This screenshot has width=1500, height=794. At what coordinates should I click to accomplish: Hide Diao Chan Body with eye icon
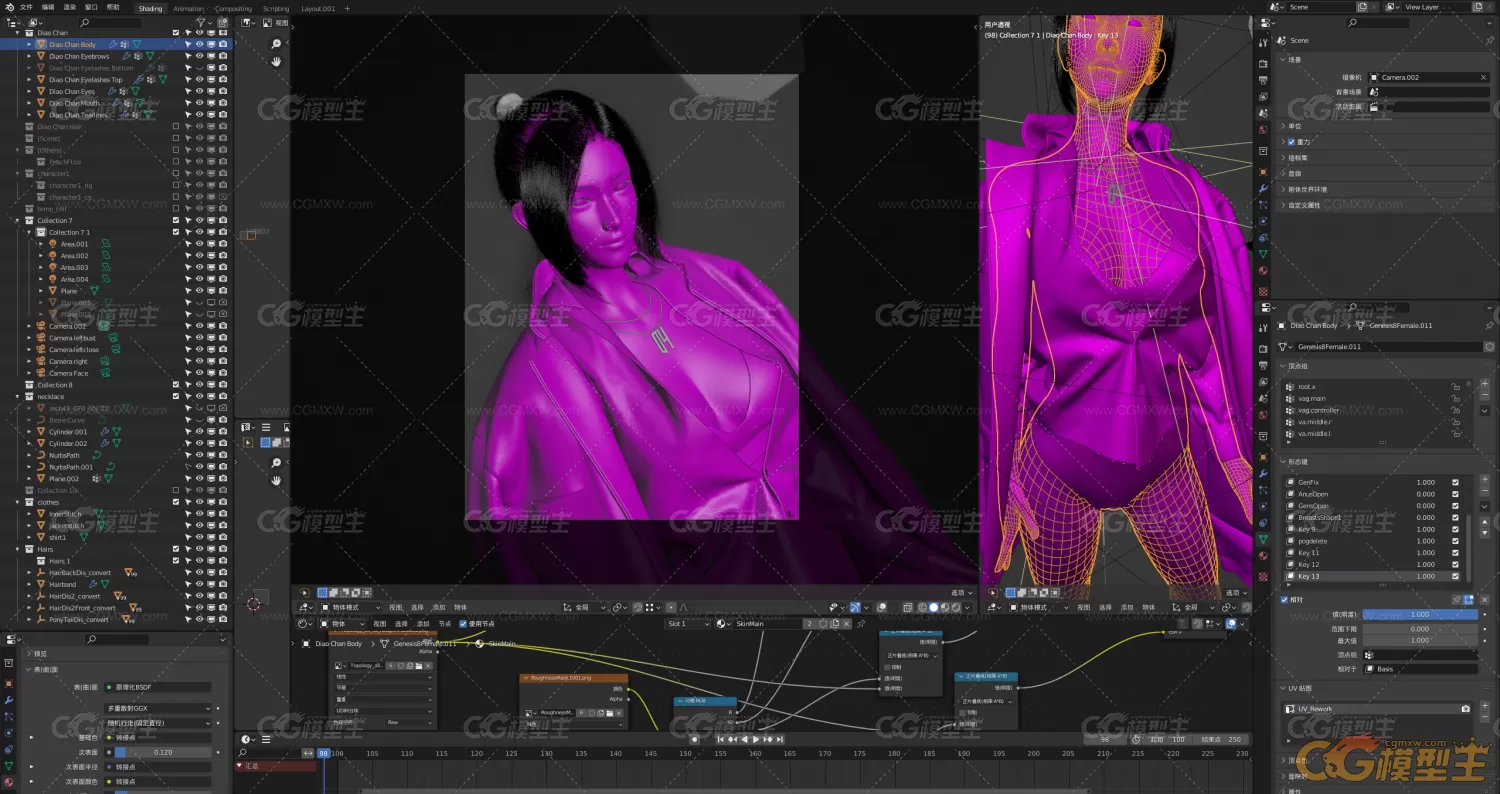coord(199,44)
